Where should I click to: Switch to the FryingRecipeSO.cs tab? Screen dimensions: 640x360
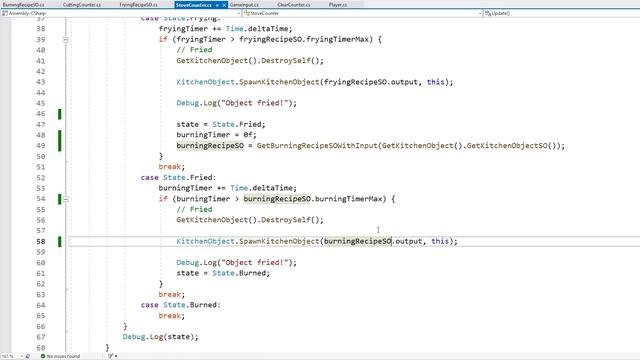pos(138,4)
